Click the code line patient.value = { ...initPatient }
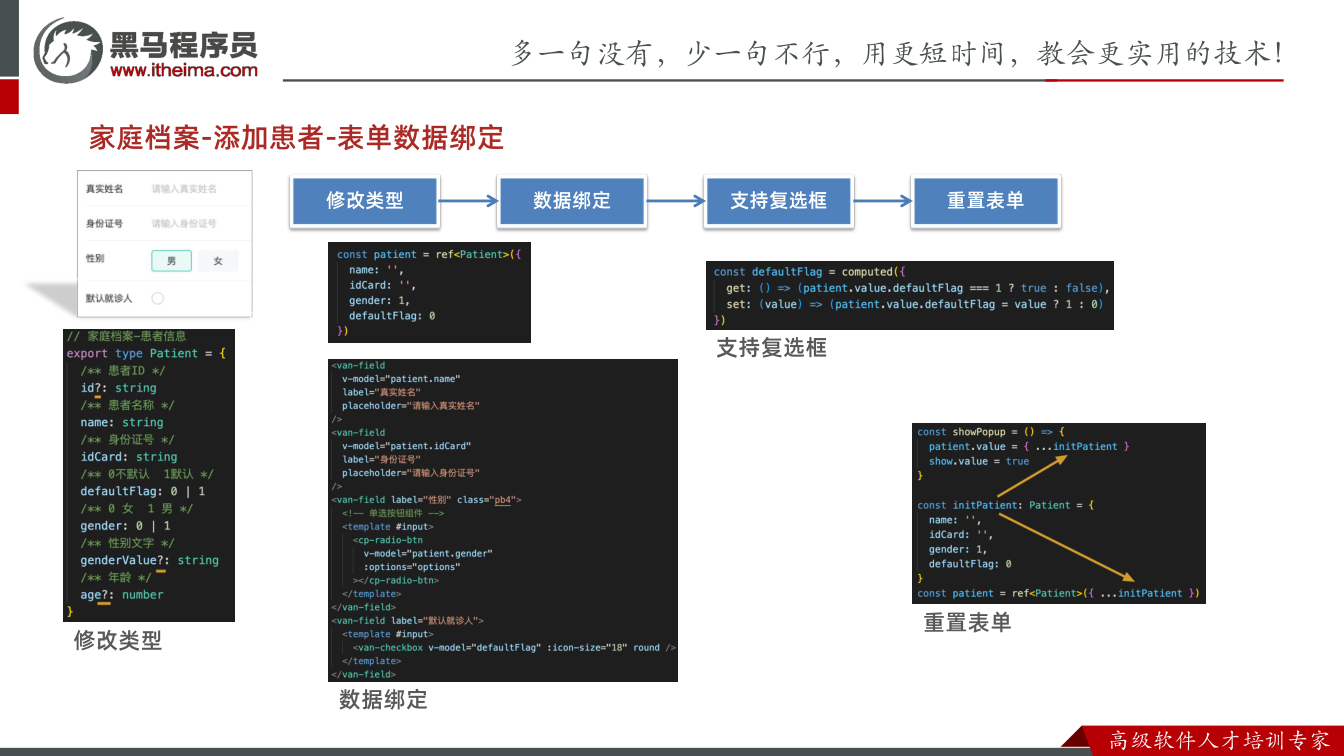Viewport: 1344px width, 756px height. [x=1029, y=446]
